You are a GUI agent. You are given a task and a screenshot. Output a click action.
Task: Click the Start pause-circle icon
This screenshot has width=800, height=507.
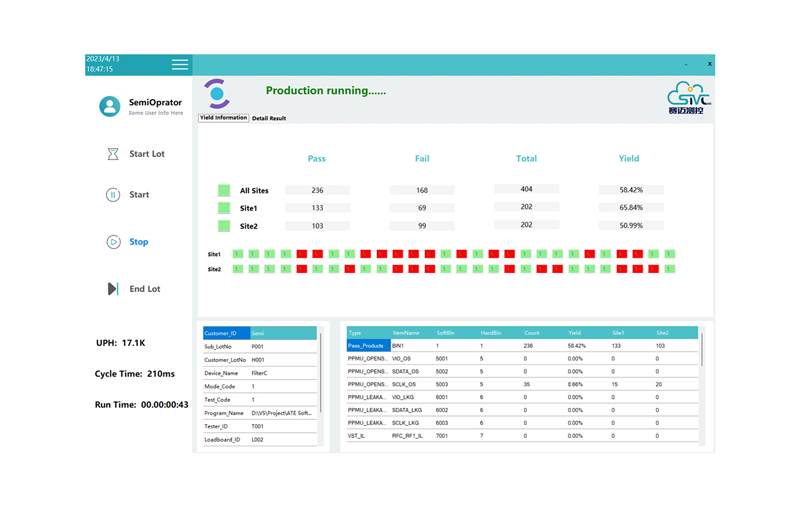113,195
